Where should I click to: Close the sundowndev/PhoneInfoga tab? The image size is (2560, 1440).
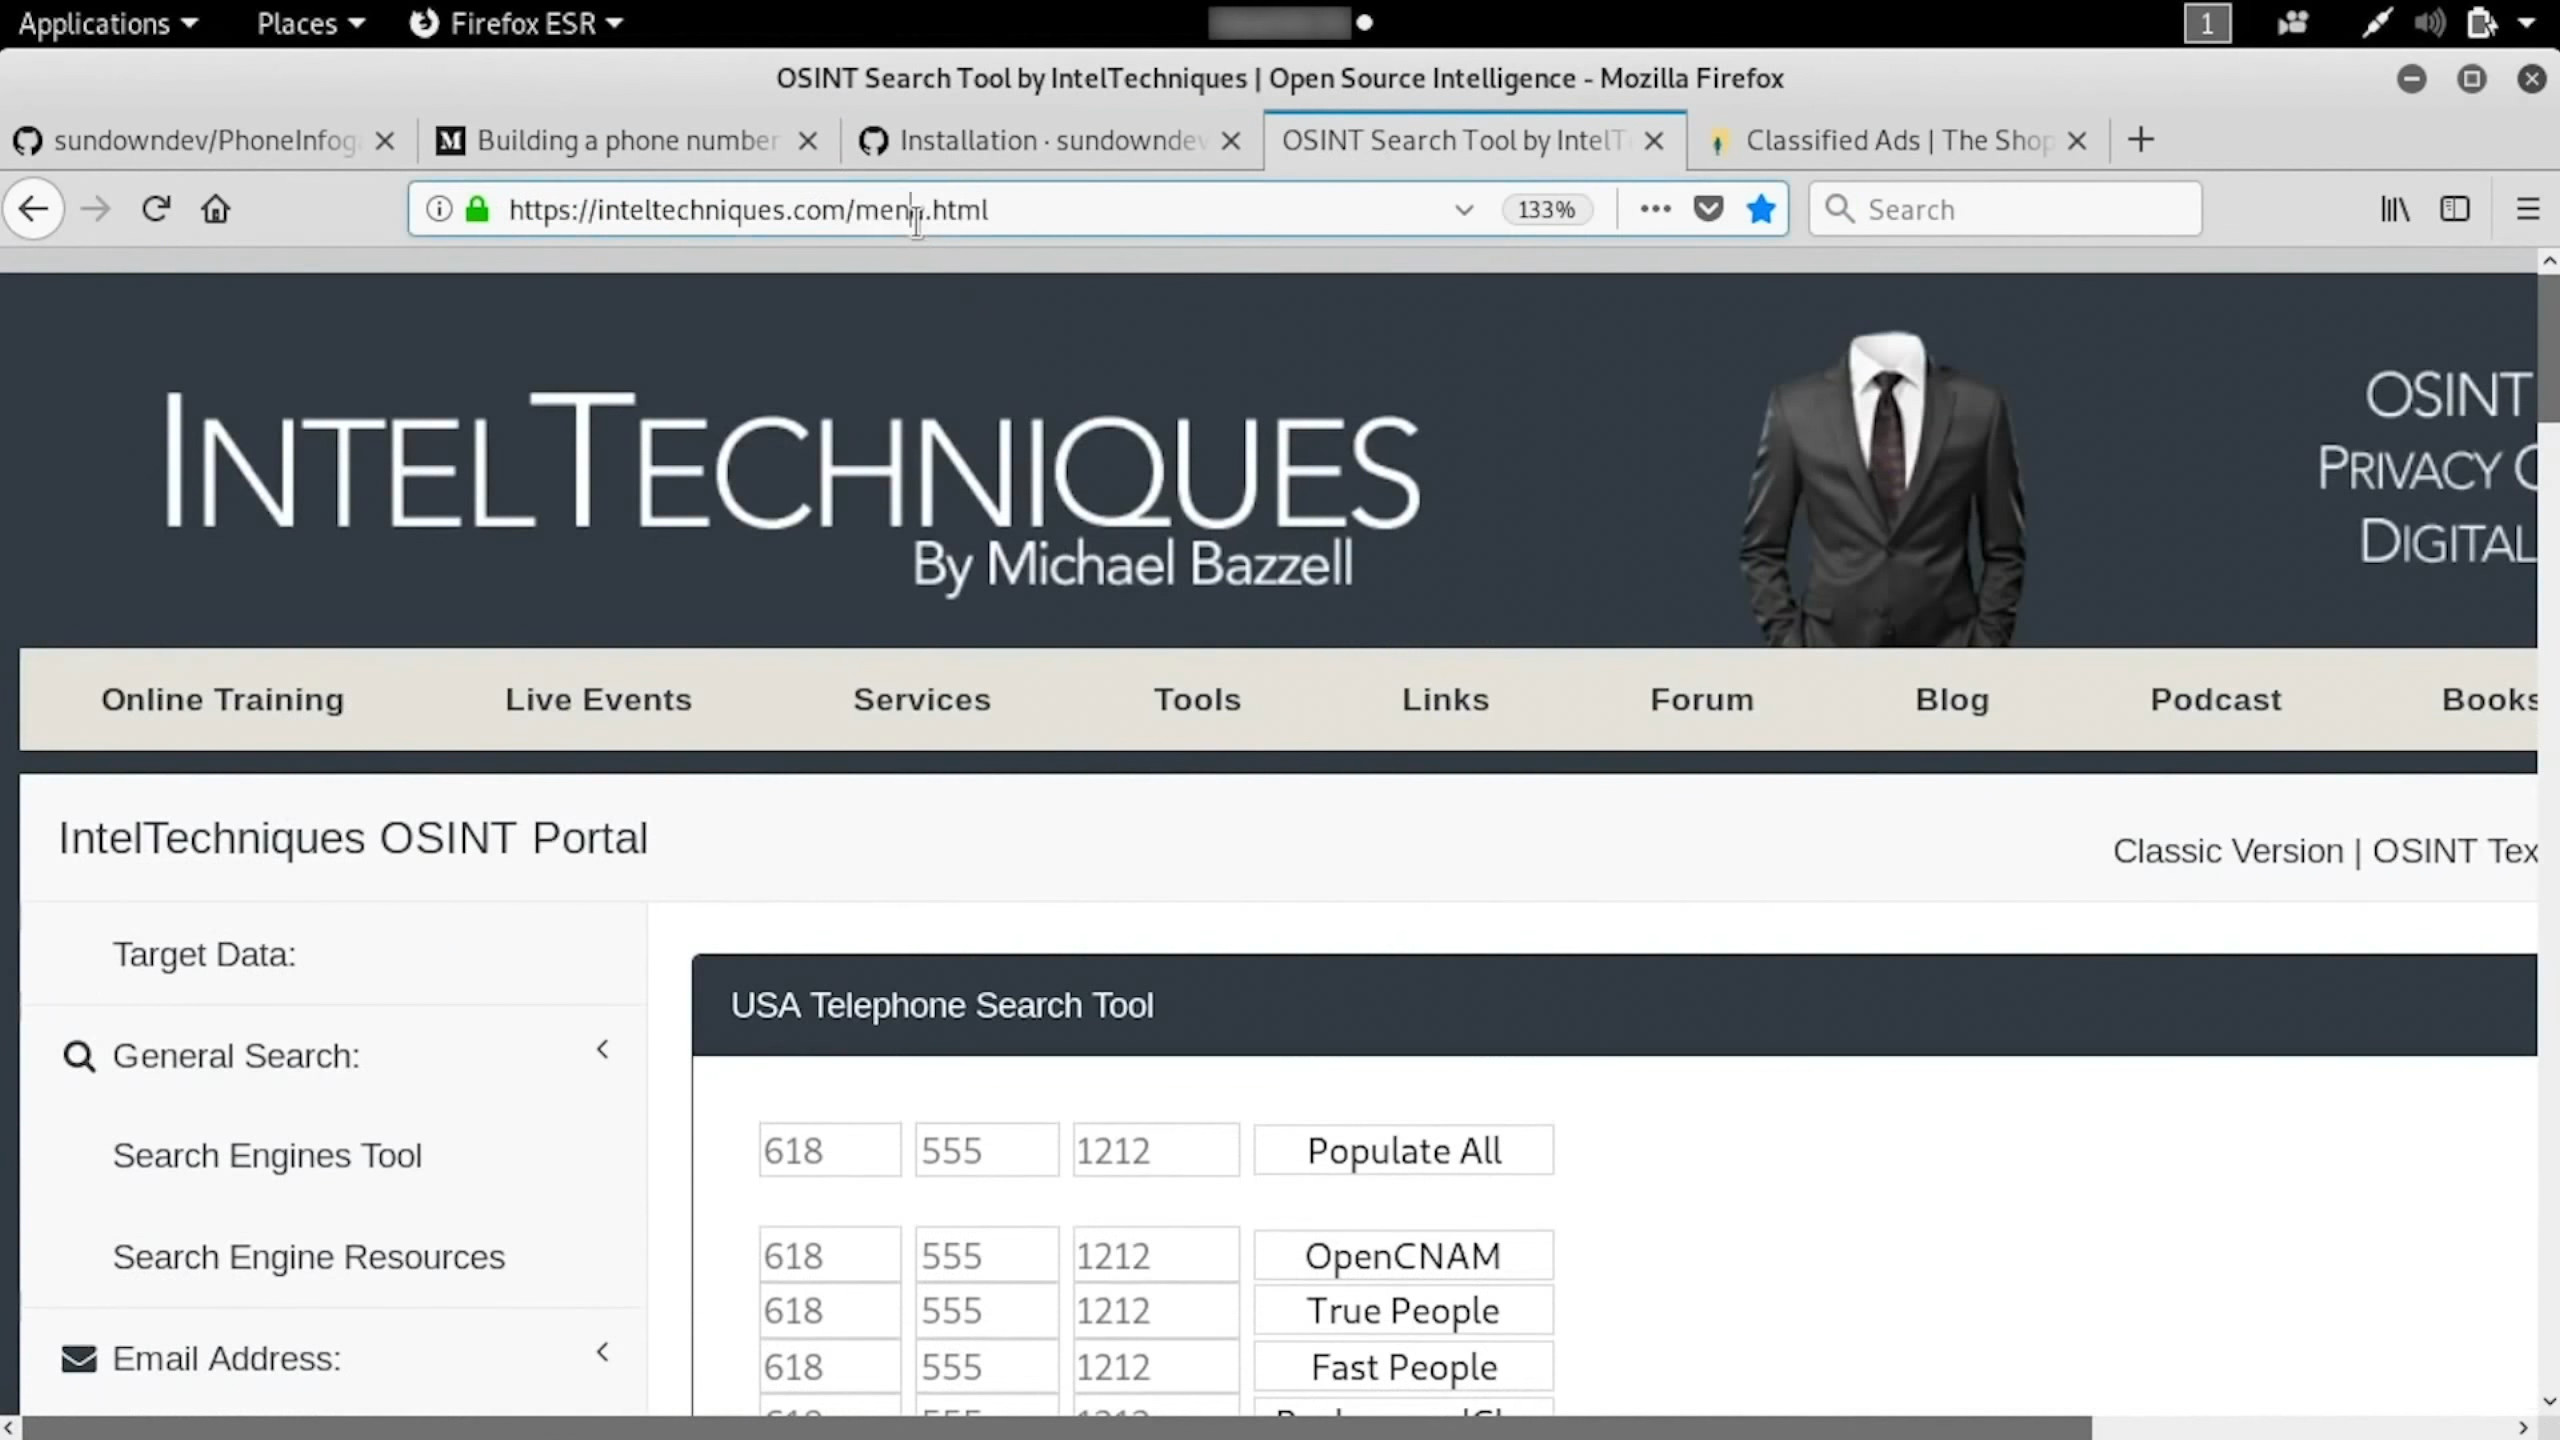[385, 141]
